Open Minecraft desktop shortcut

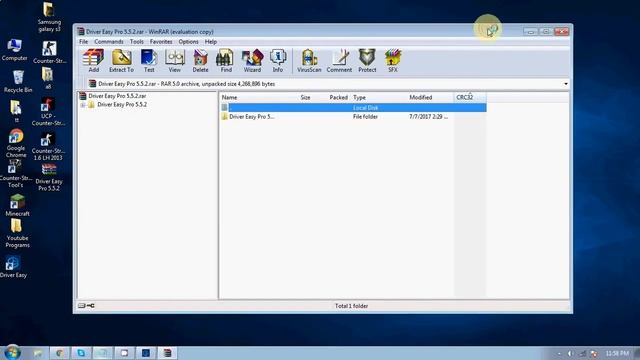pyautogui.click(x=17, y=205)
